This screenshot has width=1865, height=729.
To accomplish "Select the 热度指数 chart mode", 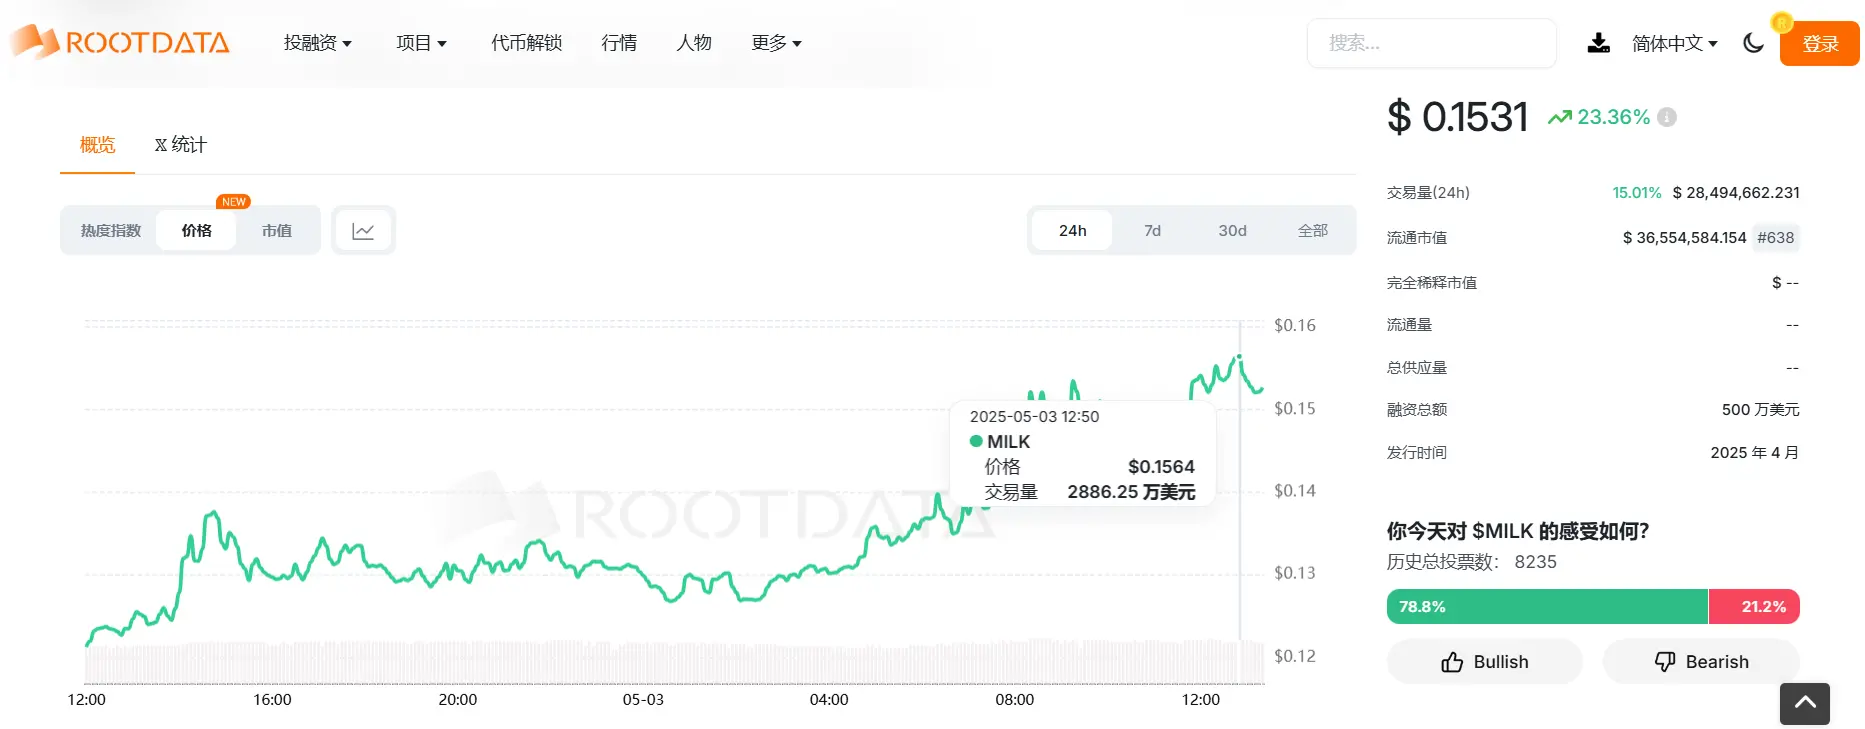I will (x=111, y=231).
